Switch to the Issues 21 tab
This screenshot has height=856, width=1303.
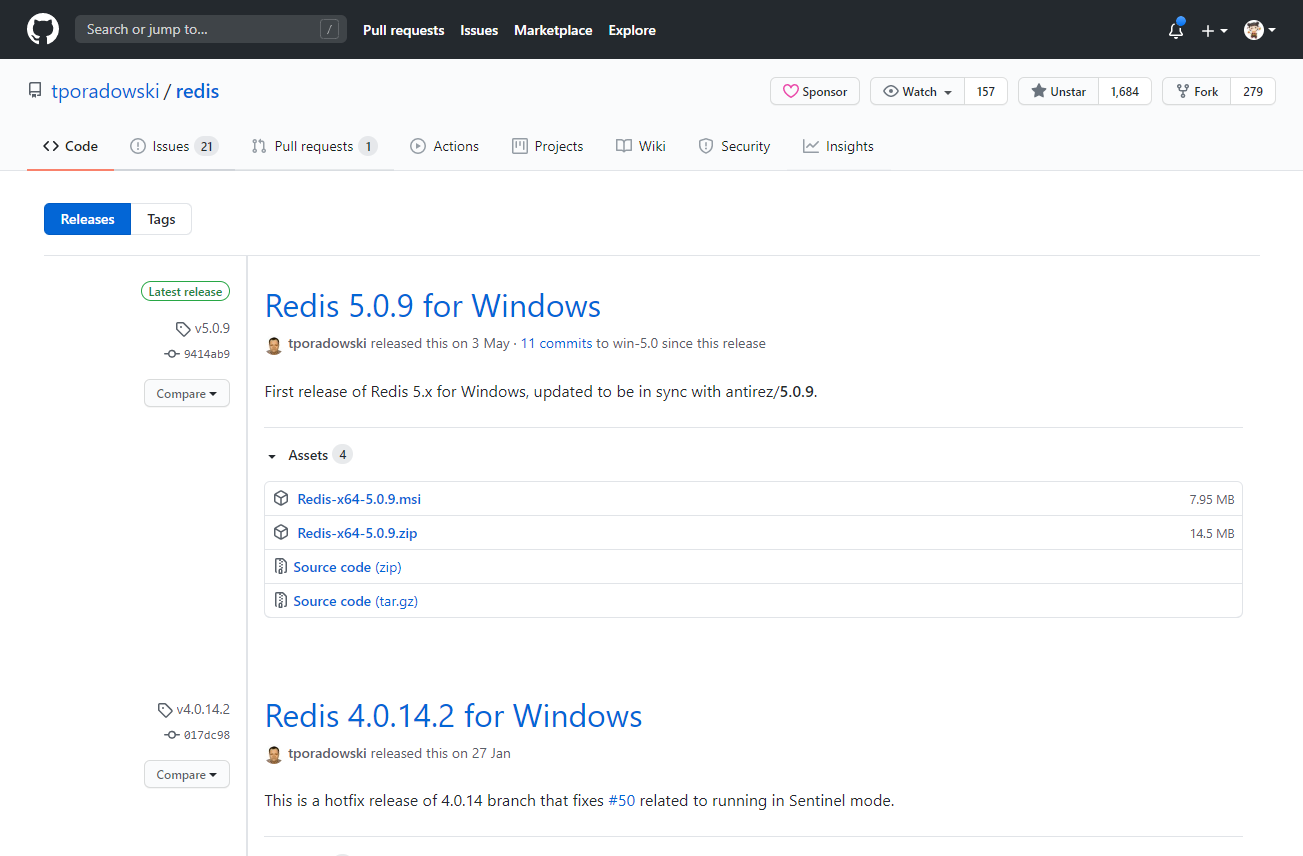point(174,146)
